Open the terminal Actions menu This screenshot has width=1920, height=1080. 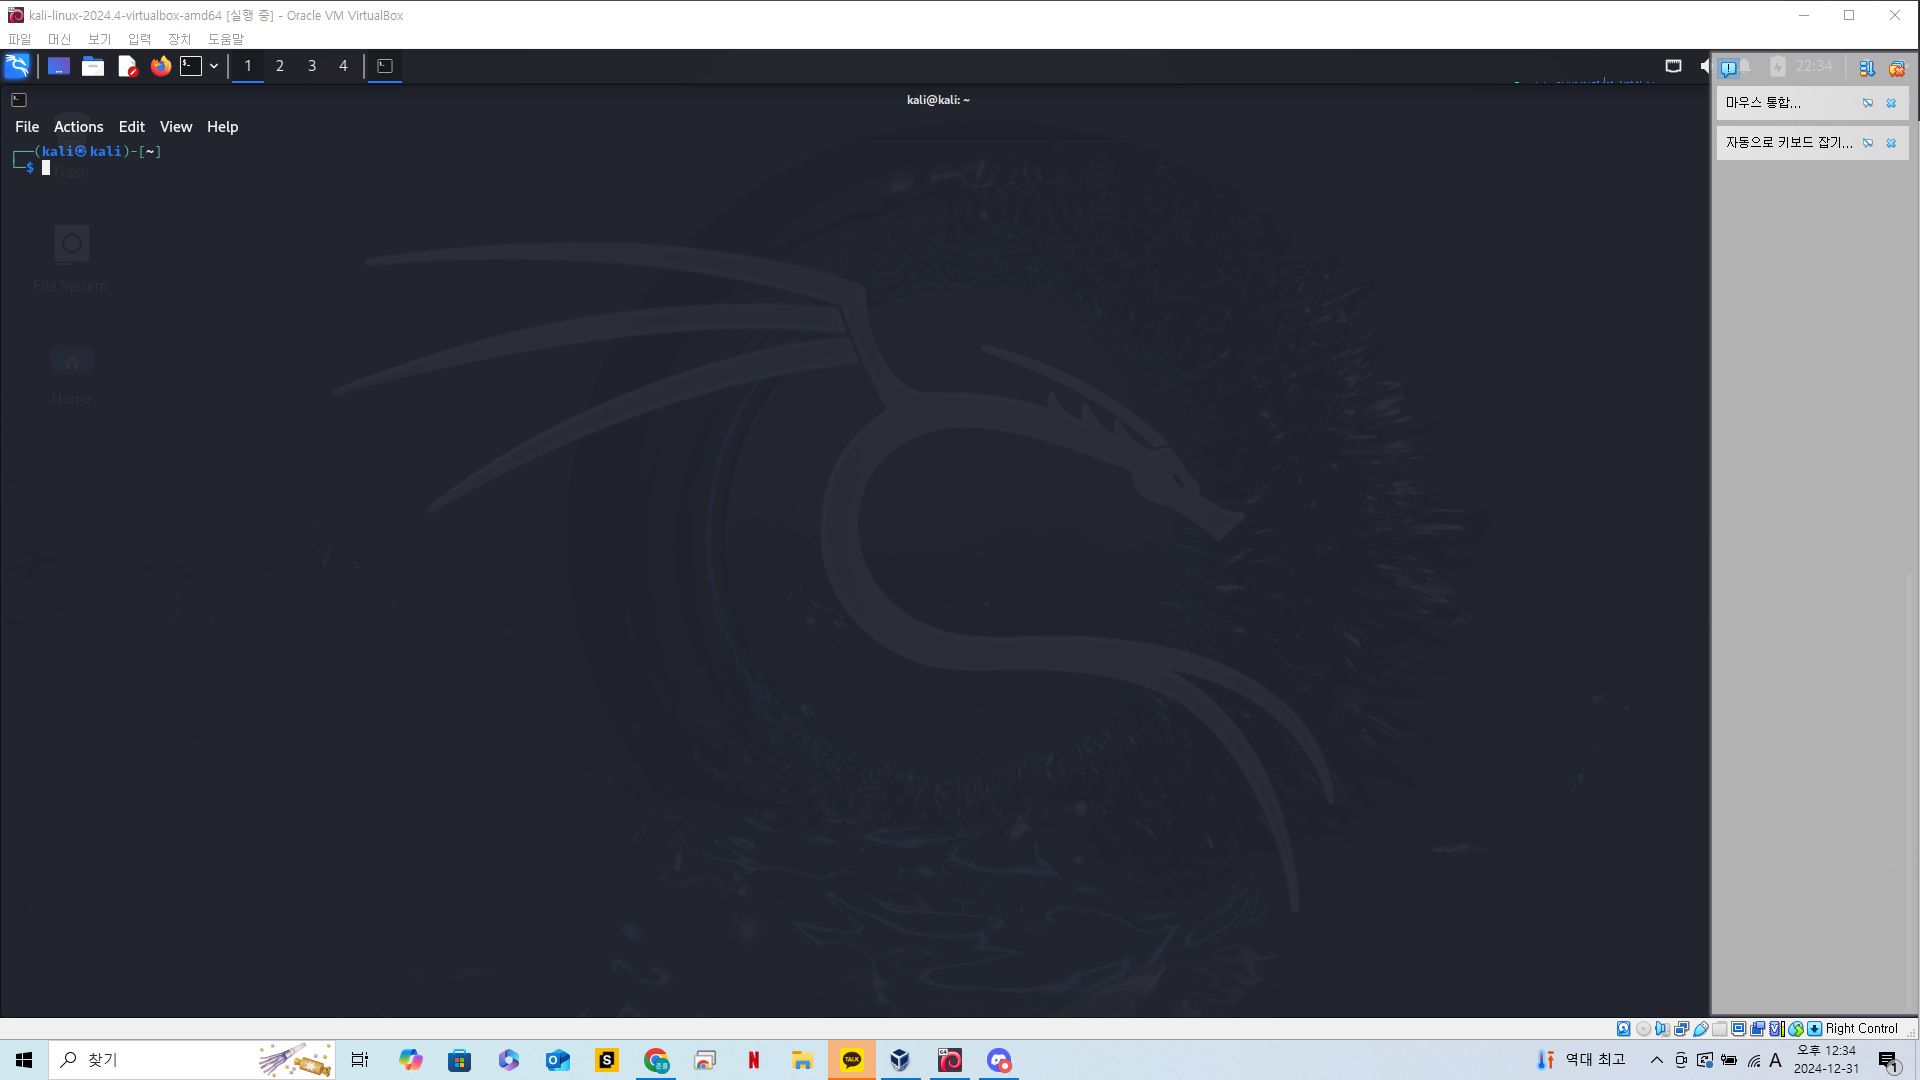click(x=78, y=127)
